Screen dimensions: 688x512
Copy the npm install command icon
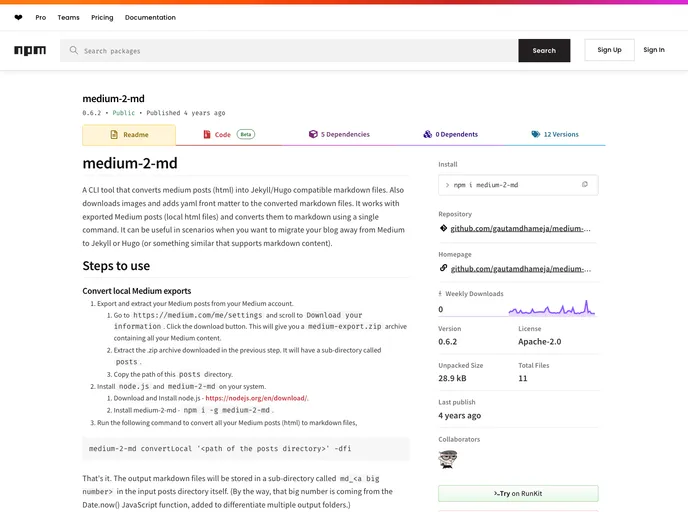584,185
